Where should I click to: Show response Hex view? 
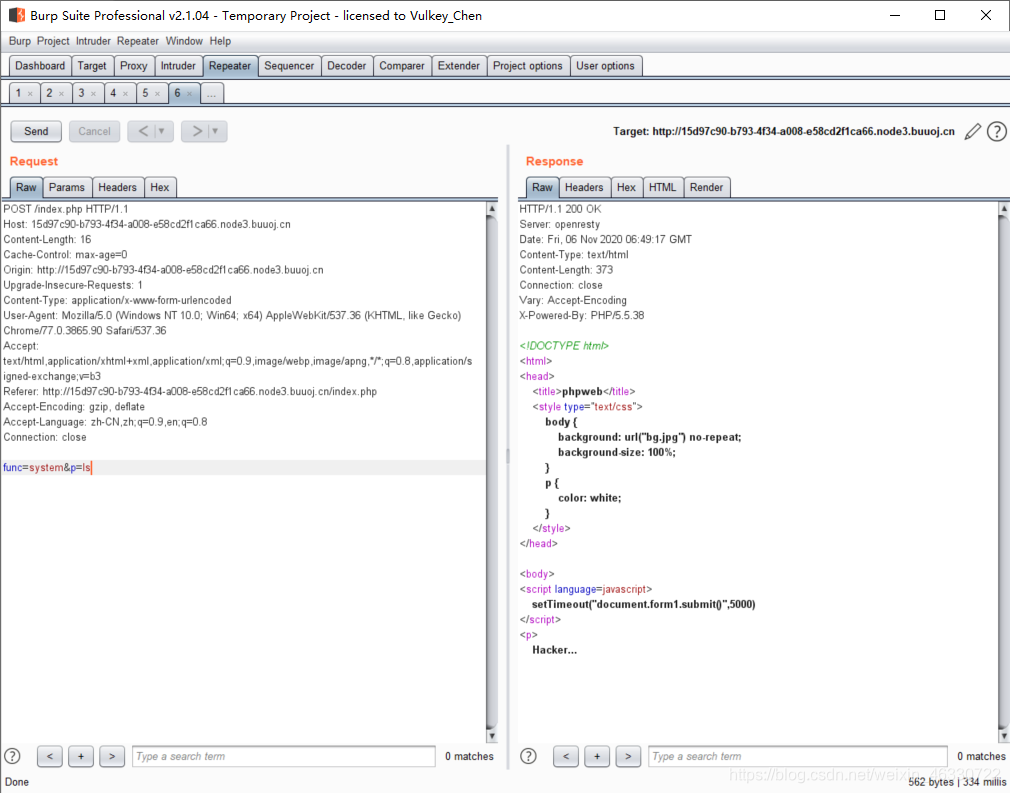click(626, 187)
